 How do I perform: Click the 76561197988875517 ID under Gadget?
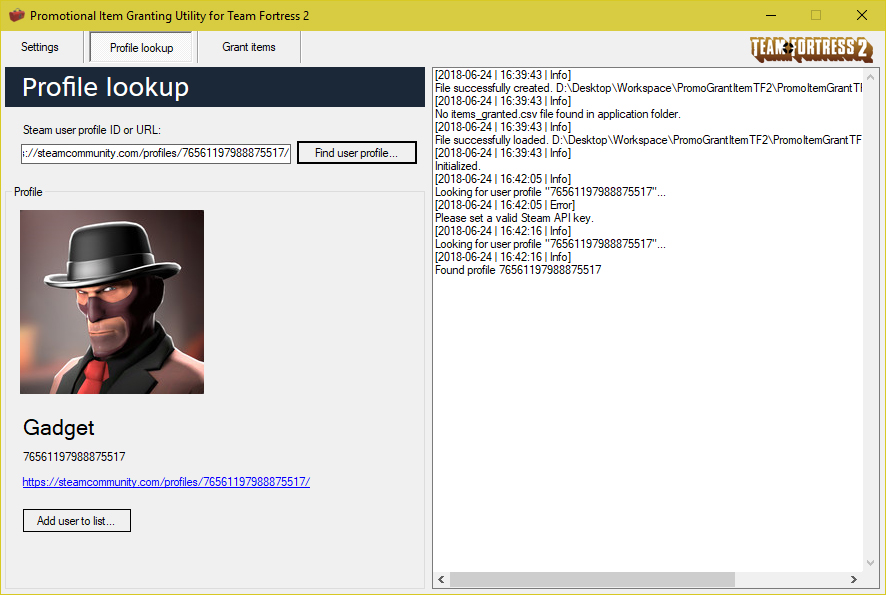(x=74, y=457)
